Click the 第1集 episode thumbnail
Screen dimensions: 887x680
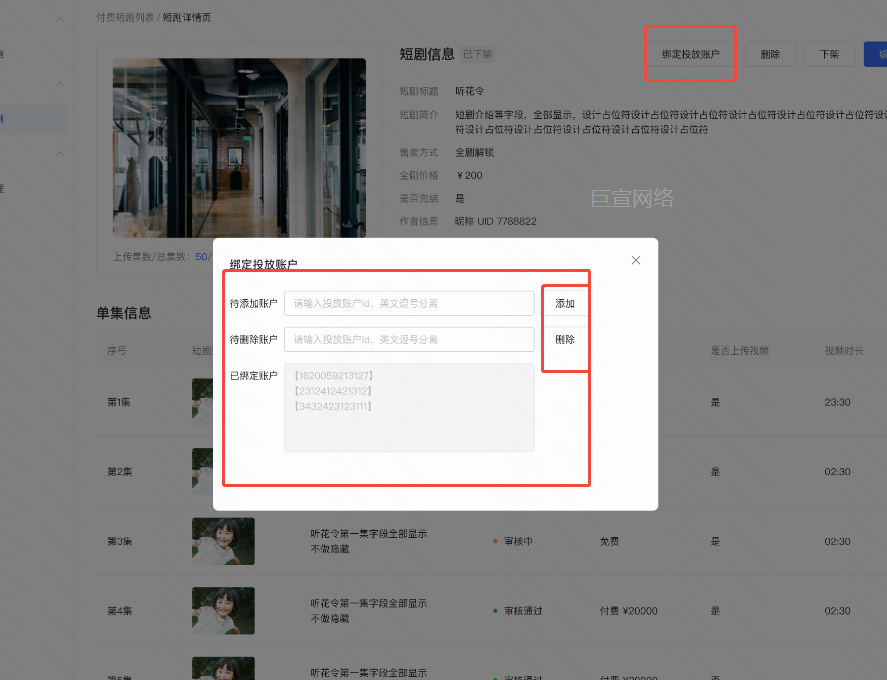[223, 401]
